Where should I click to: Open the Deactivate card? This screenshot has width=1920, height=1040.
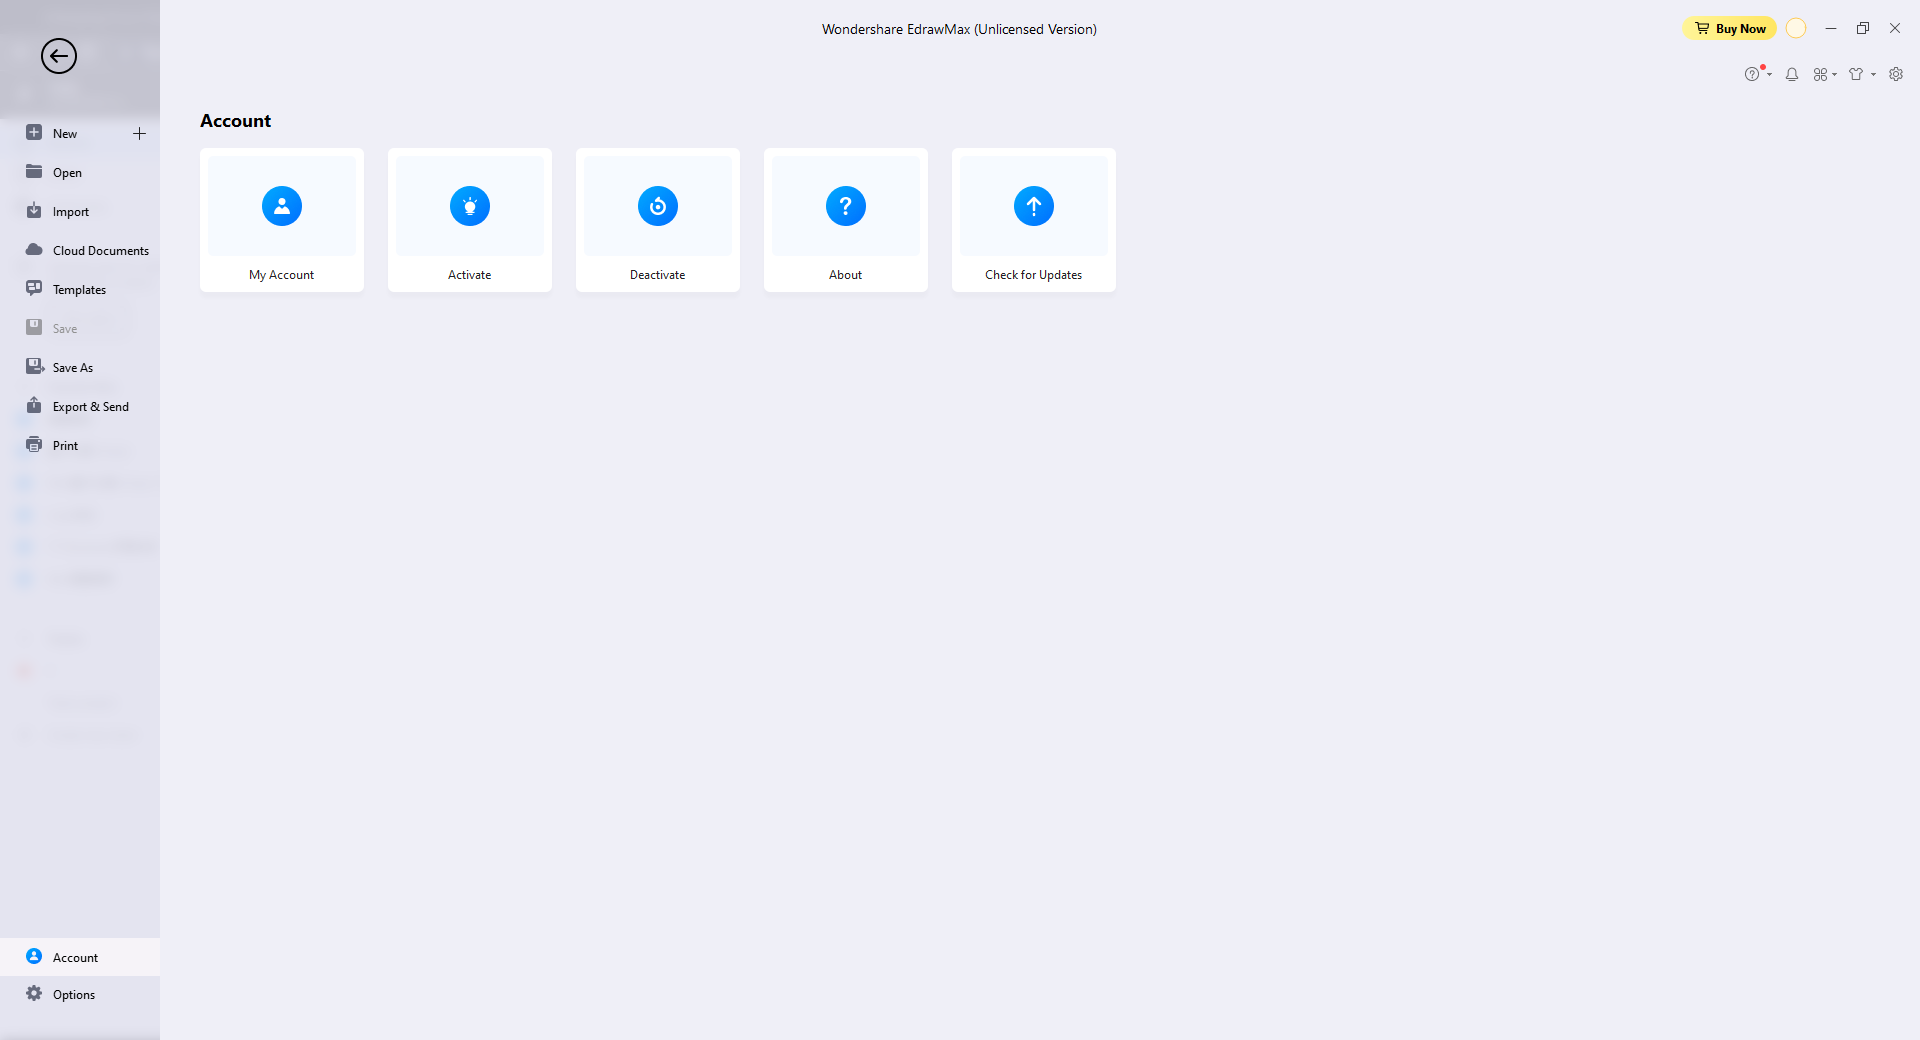(x=658, y=220)
